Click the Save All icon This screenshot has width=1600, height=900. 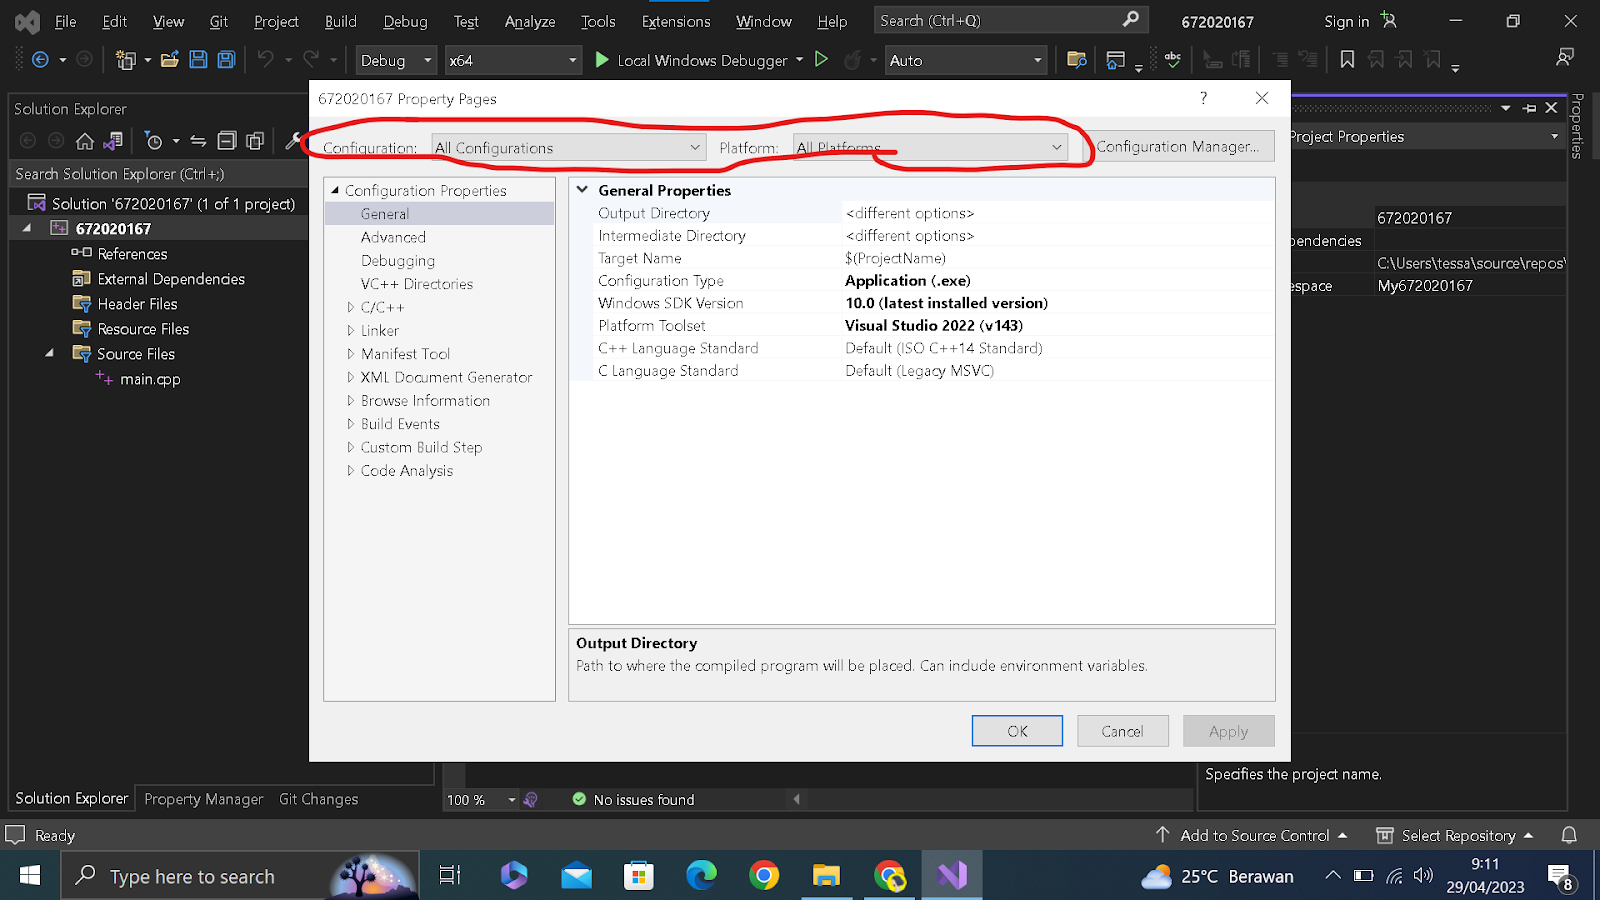(227, 60)
